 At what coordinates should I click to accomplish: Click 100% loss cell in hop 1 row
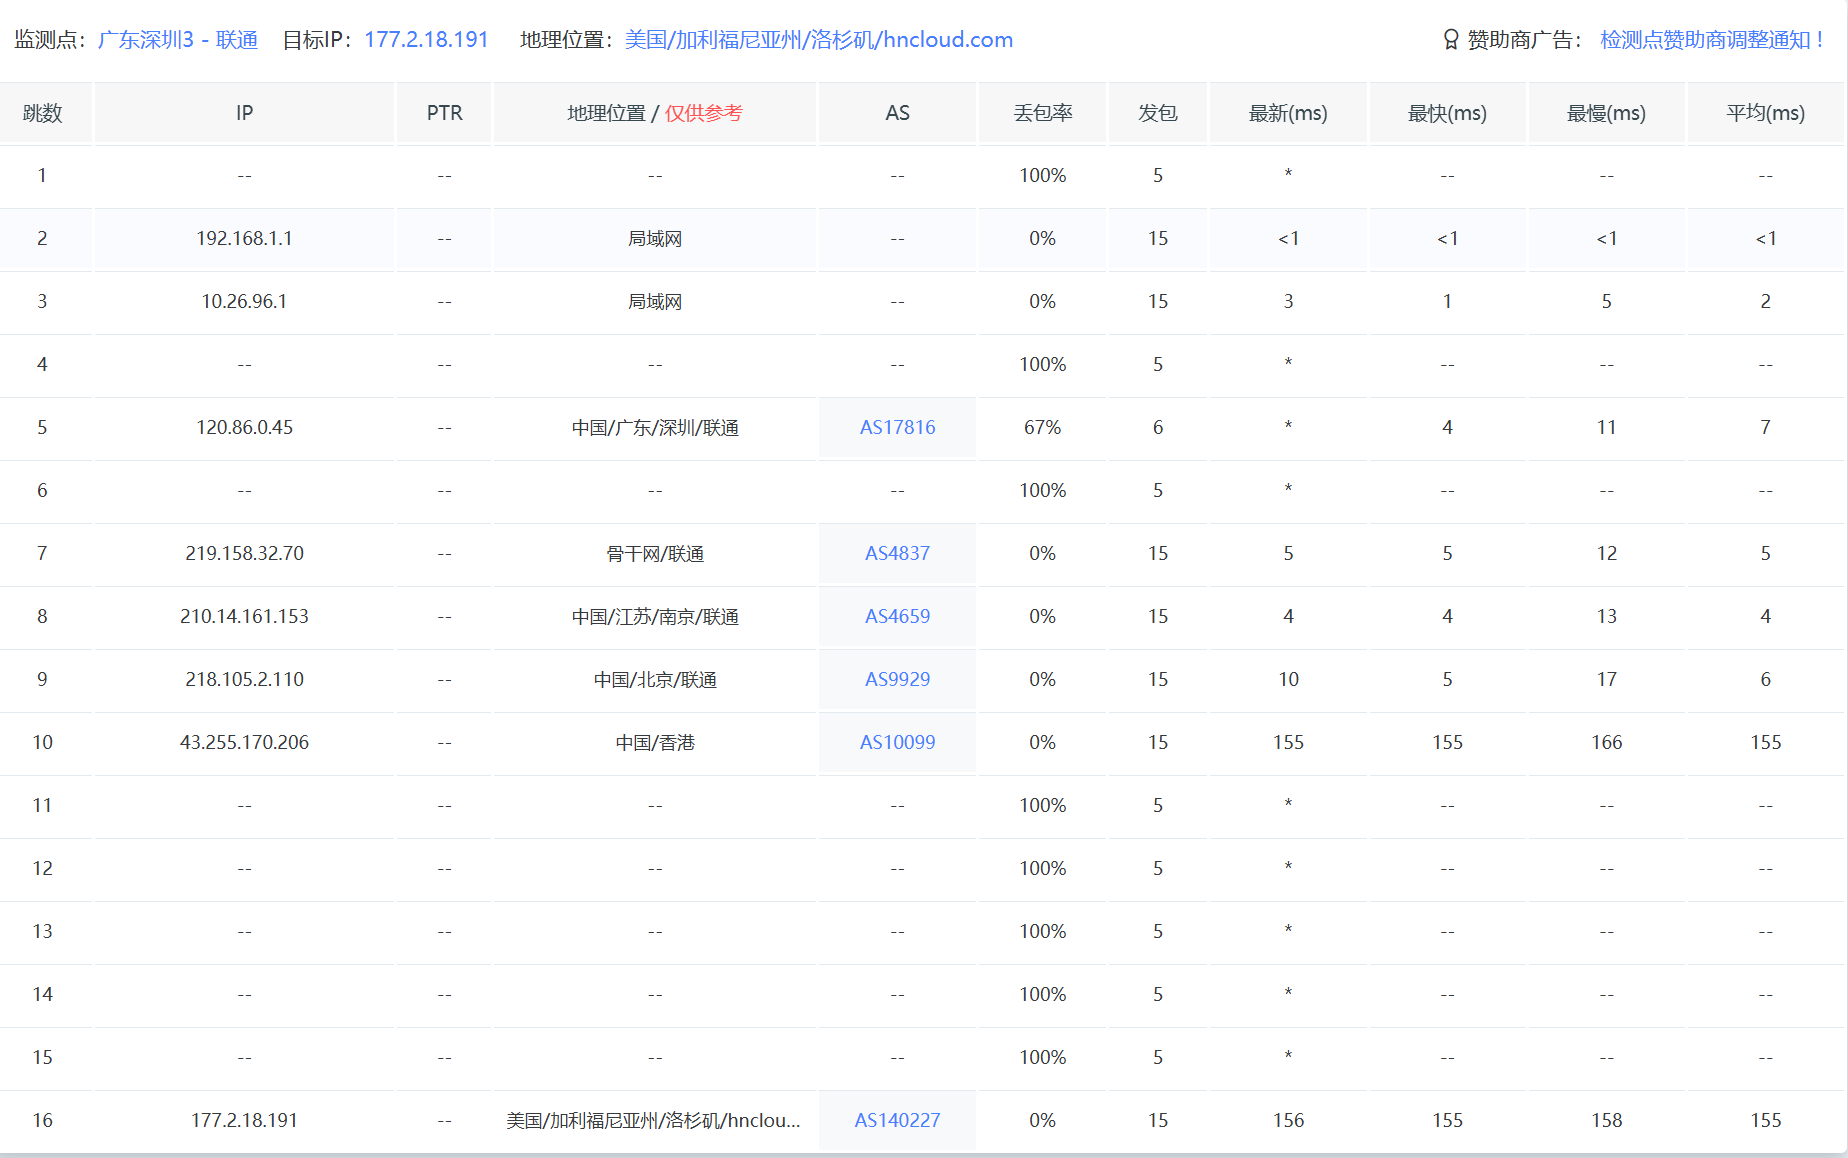(1043, 175)
